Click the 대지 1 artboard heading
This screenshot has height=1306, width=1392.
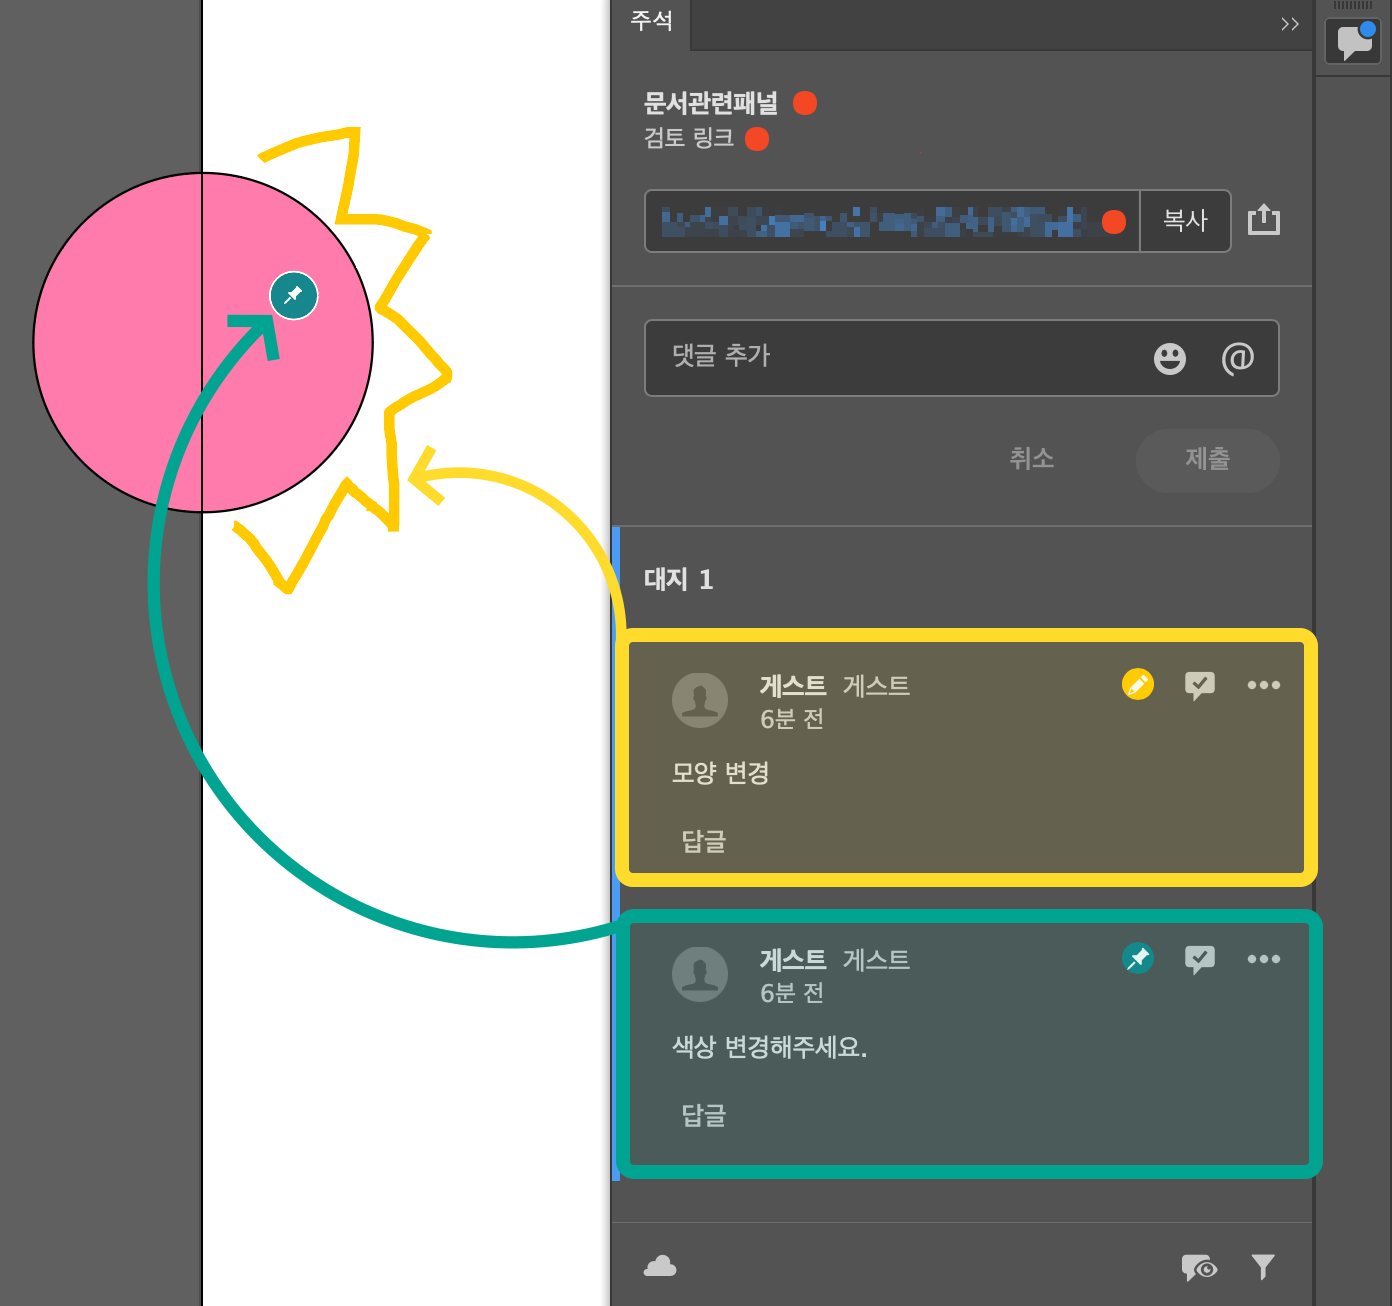678,580
